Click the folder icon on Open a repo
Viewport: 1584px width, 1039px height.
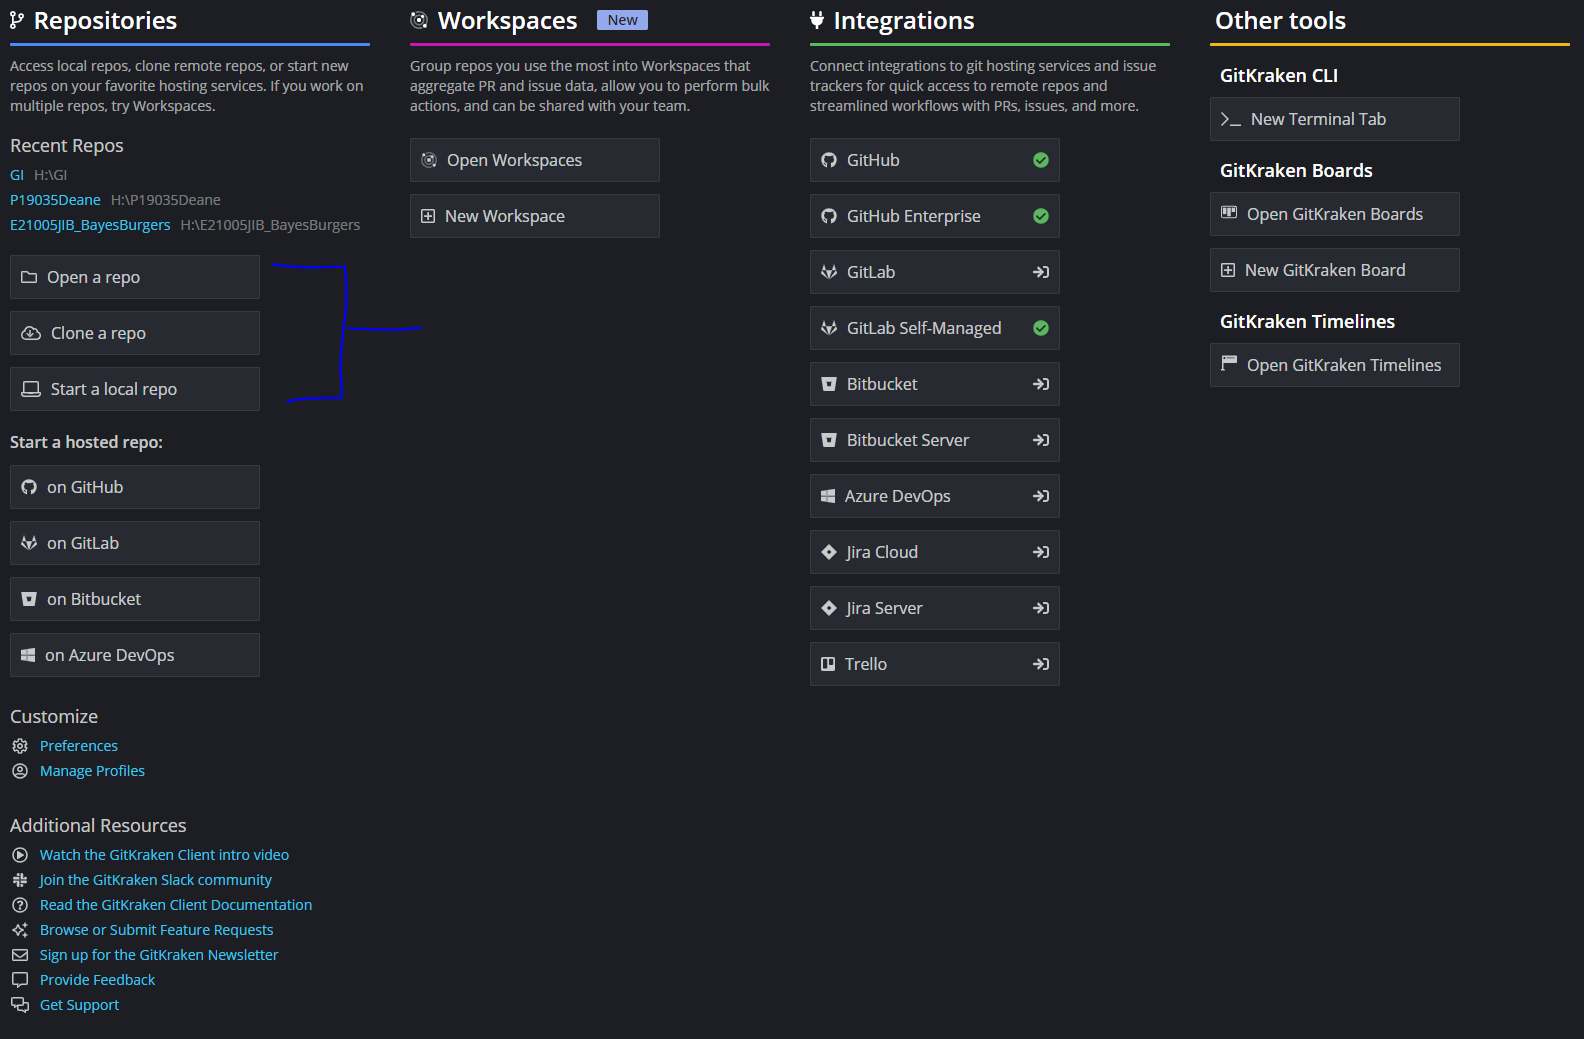(x=29, y=277)
